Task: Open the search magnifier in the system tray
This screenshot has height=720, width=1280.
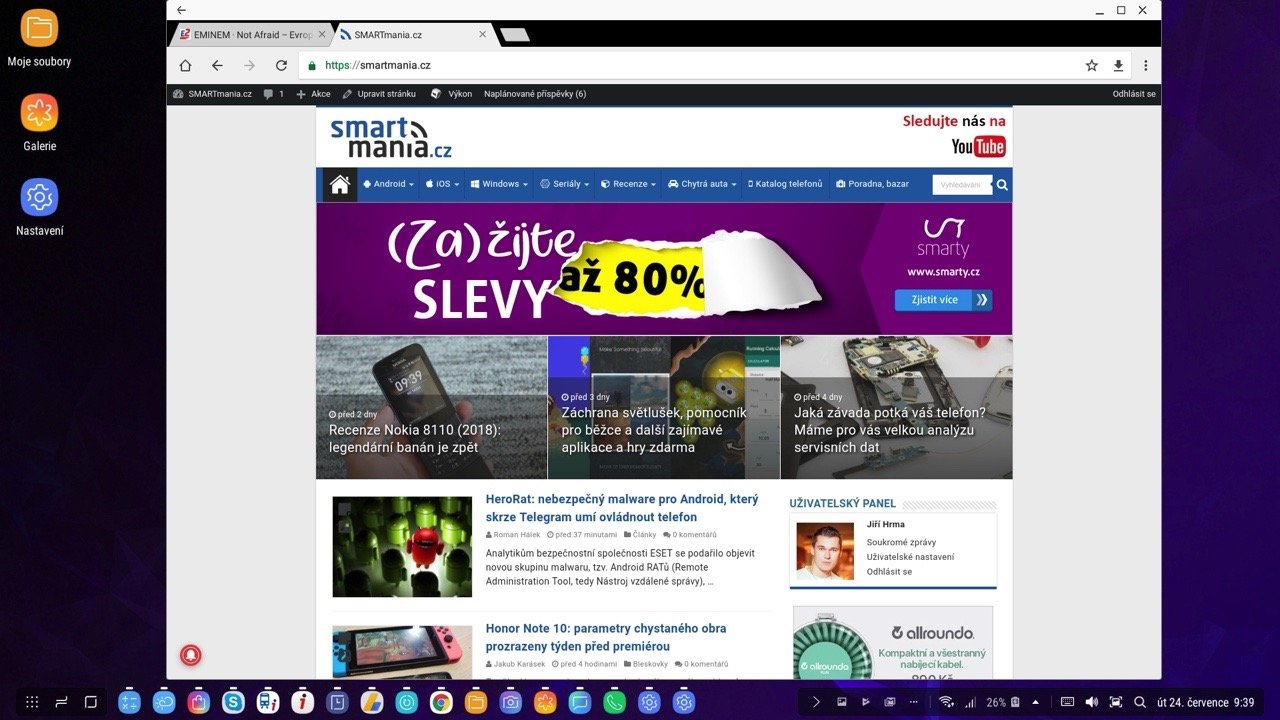Action: (1140, 702)
